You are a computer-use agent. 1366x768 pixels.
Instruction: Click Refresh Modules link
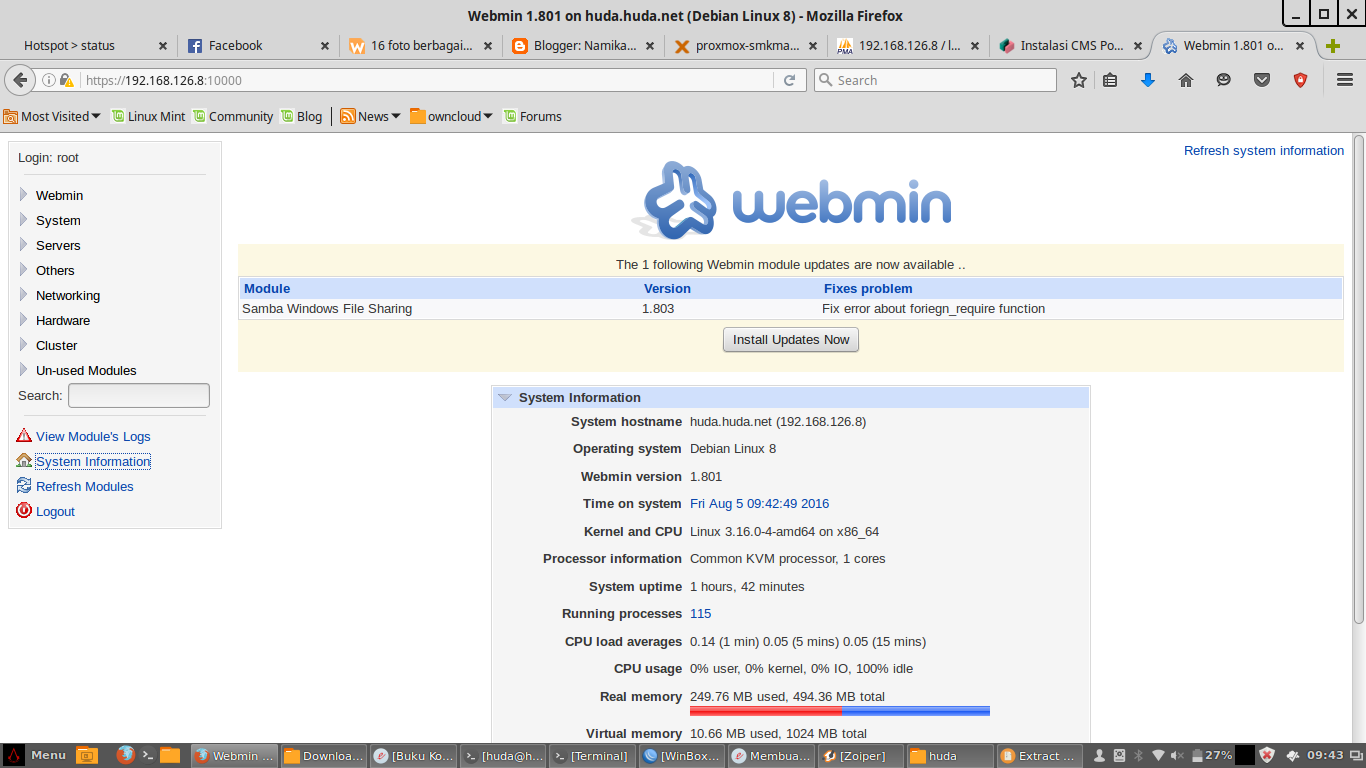coord(85,486)
